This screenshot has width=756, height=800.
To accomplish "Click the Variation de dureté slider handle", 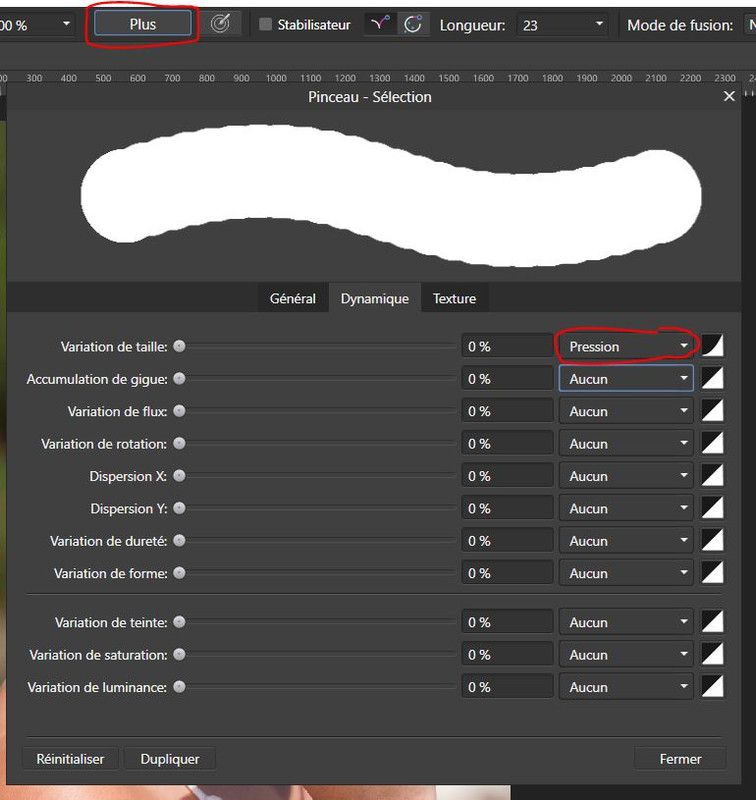I will pyautogui.click(x=179, y=541).
